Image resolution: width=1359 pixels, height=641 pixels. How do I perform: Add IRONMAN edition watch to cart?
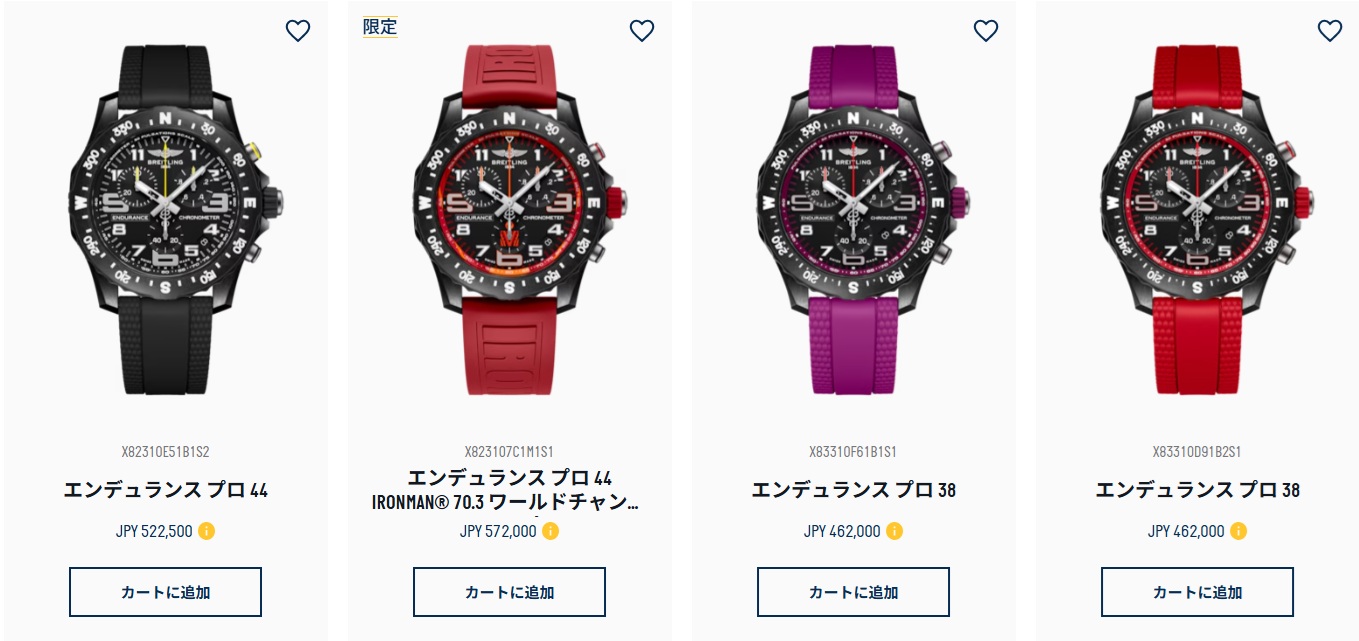point(509,592)
